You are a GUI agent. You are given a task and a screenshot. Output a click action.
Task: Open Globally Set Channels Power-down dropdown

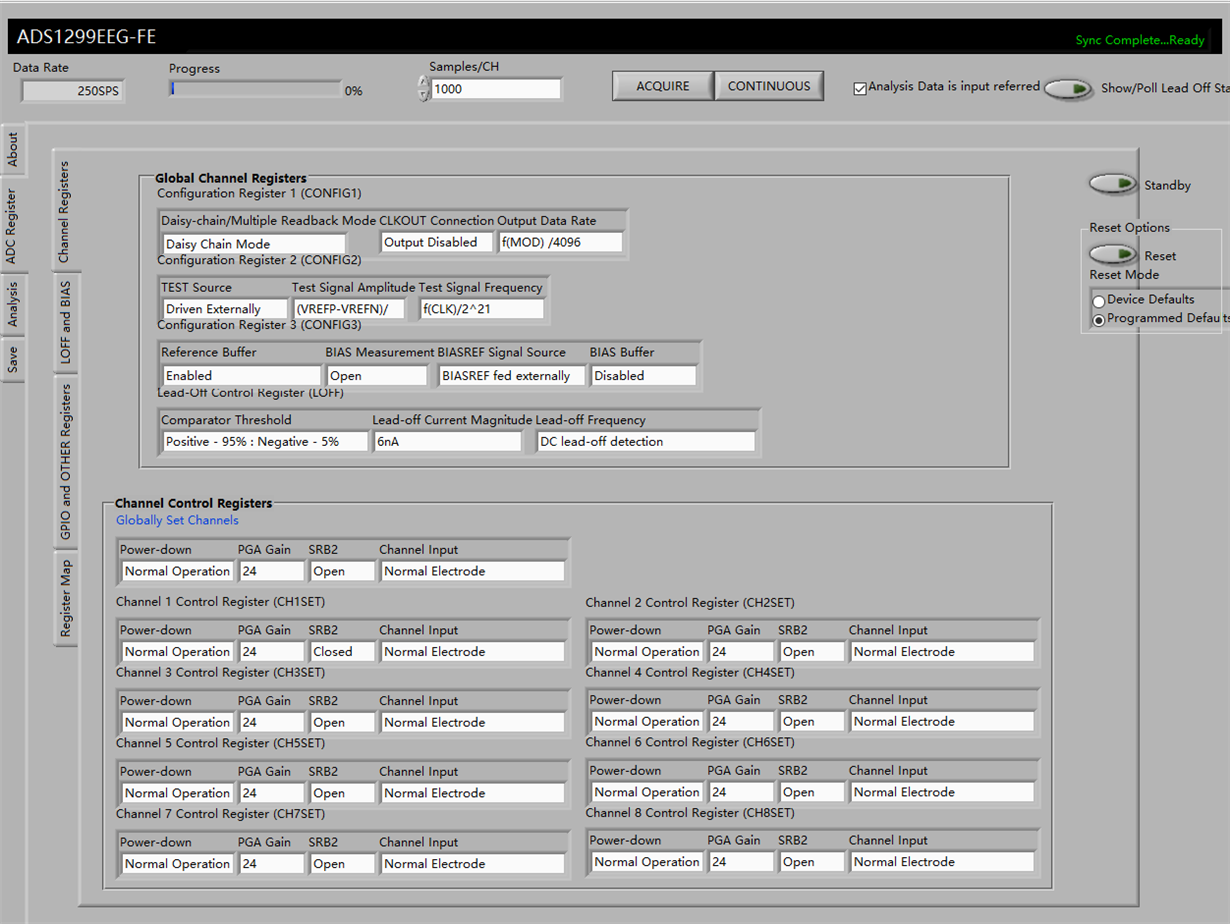177,572
